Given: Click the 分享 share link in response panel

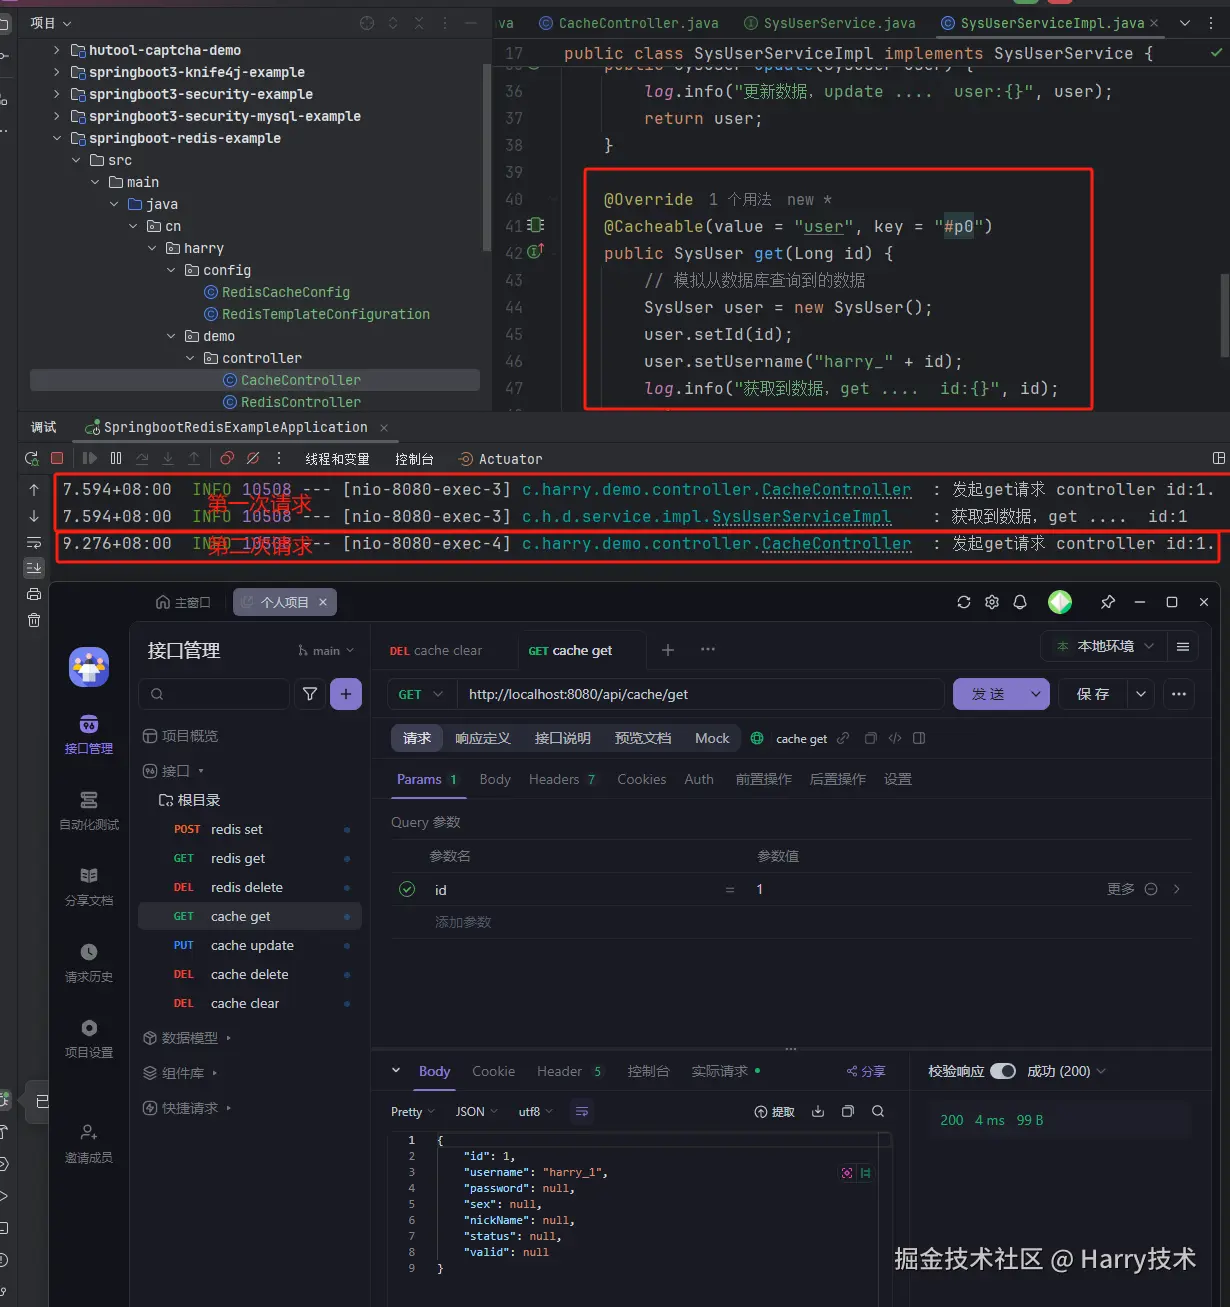Looking at the screenshot, I should click(x=866, y=1071).
